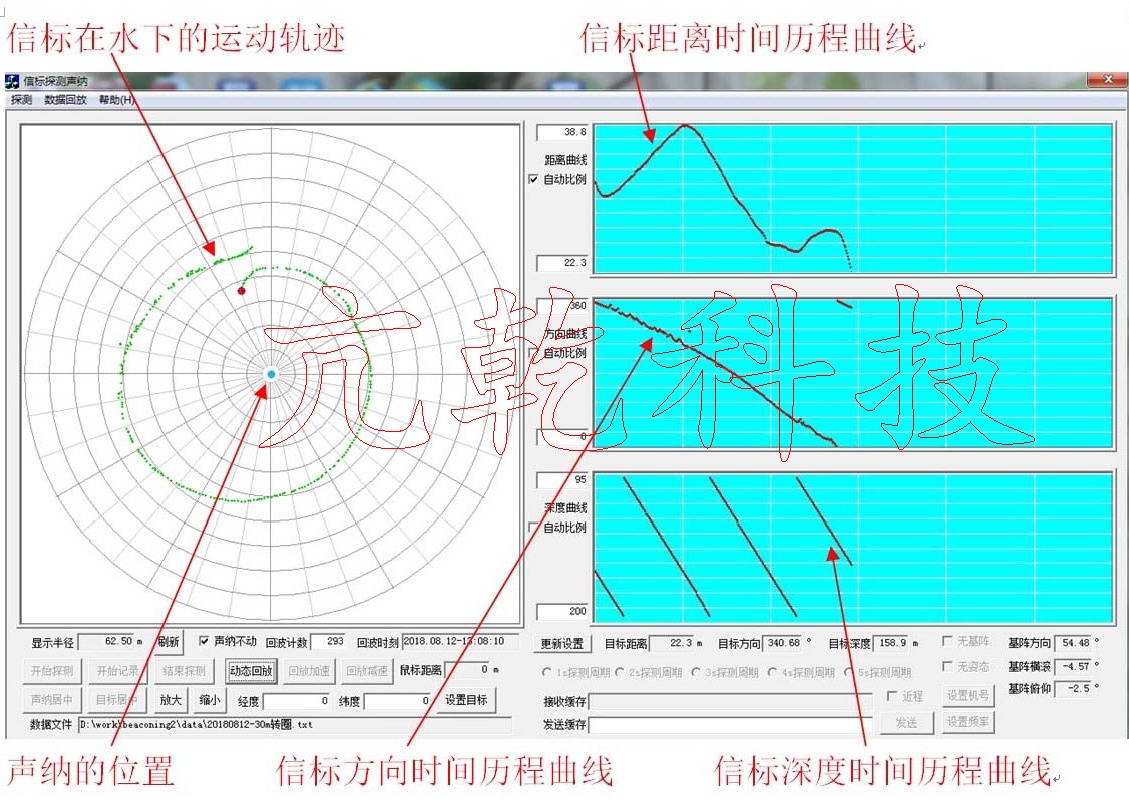The image size is (1129, 811).
Task: Click the 刷新 button
Action: point(169,642)
